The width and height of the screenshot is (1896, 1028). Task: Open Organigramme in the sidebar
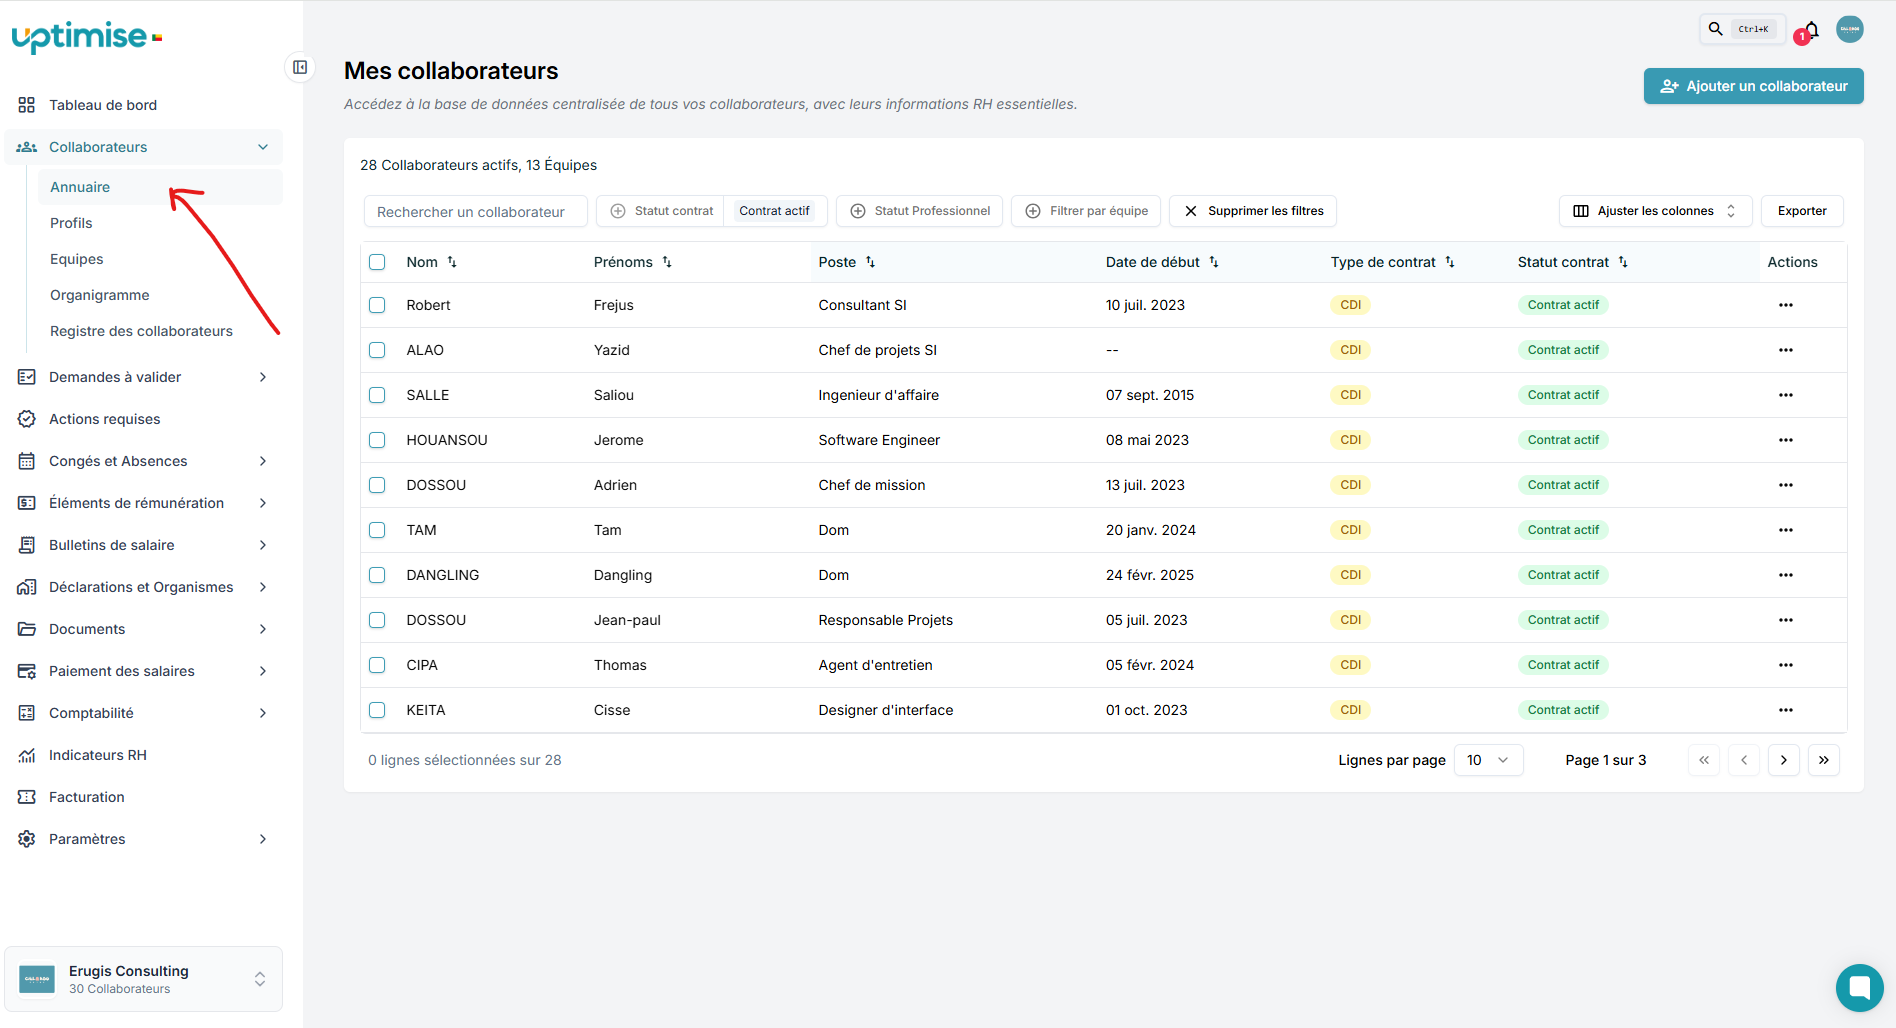[100, 295]
